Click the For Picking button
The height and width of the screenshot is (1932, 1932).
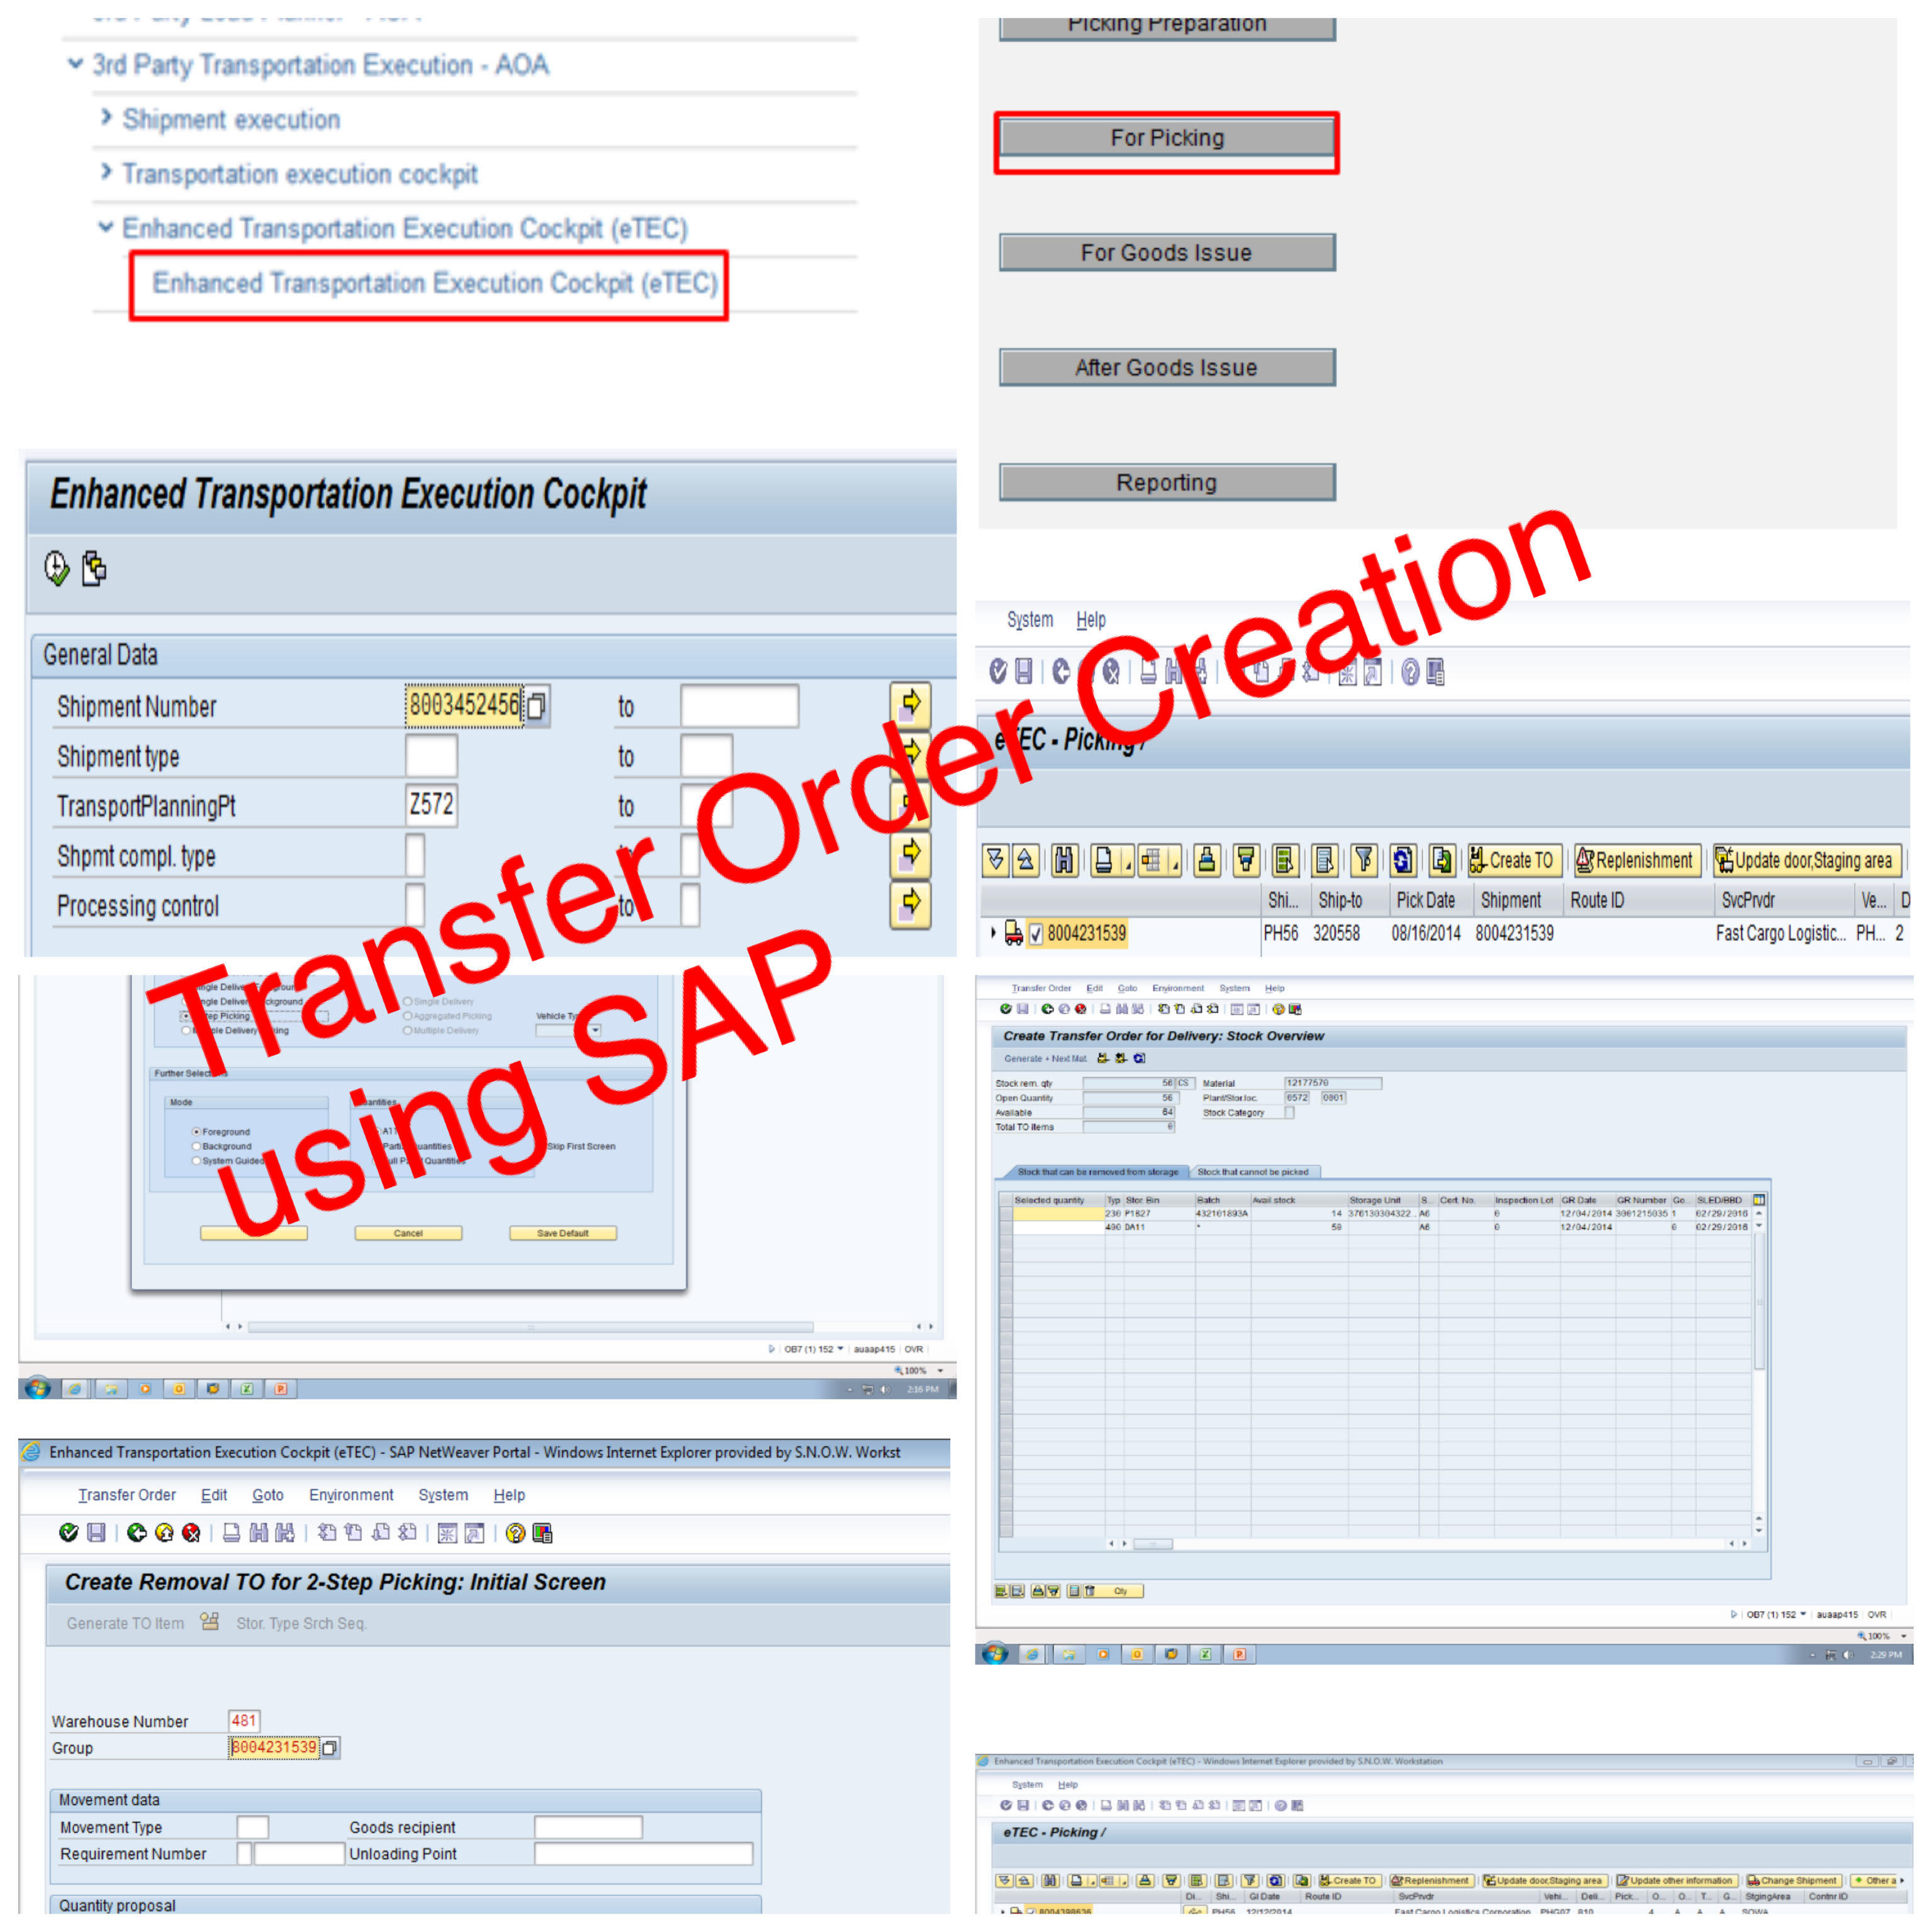click(x=1166, y=138)
